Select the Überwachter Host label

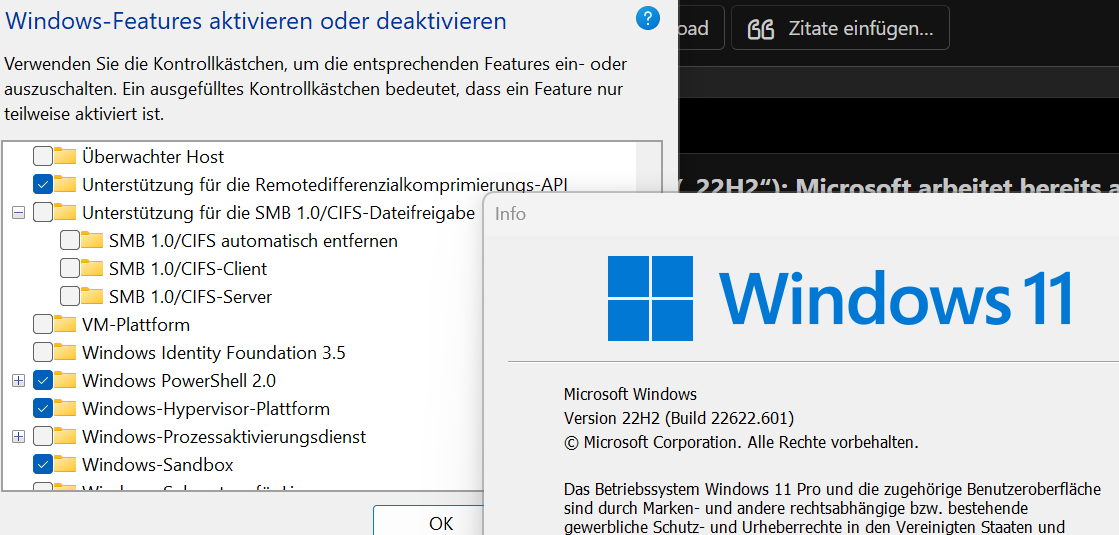[x=153, y=156]
